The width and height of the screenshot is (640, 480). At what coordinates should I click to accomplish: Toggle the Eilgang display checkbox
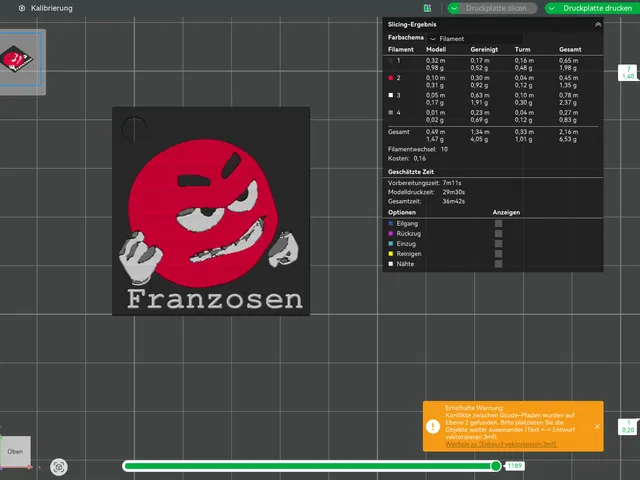click(x=498, y=224)
